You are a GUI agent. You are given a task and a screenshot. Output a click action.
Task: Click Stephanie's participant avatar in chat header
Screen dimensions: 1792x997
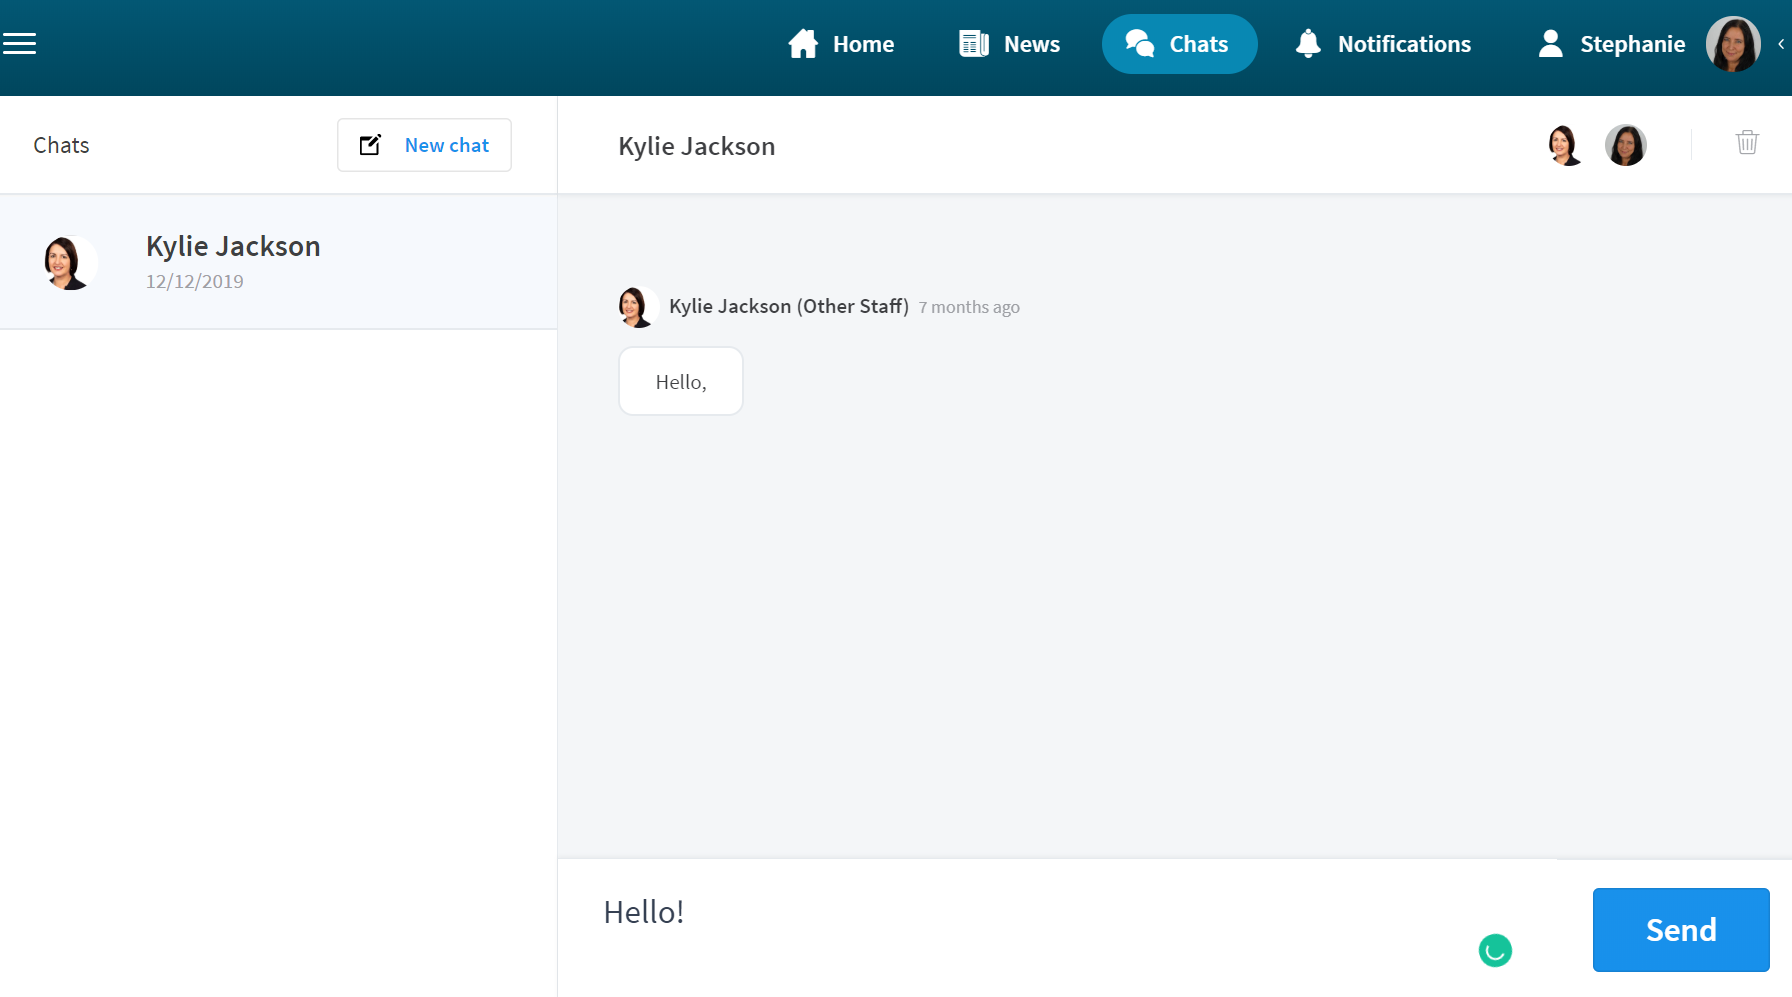pos(1626,145)
